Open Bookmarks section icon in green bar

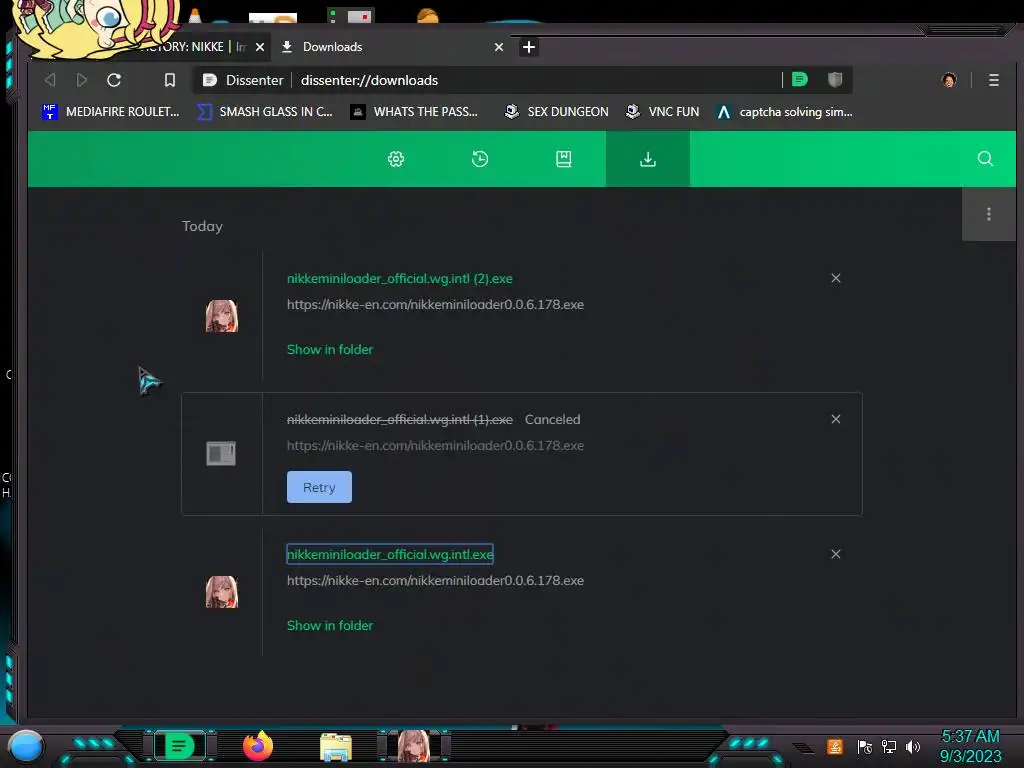coord(564,159)
